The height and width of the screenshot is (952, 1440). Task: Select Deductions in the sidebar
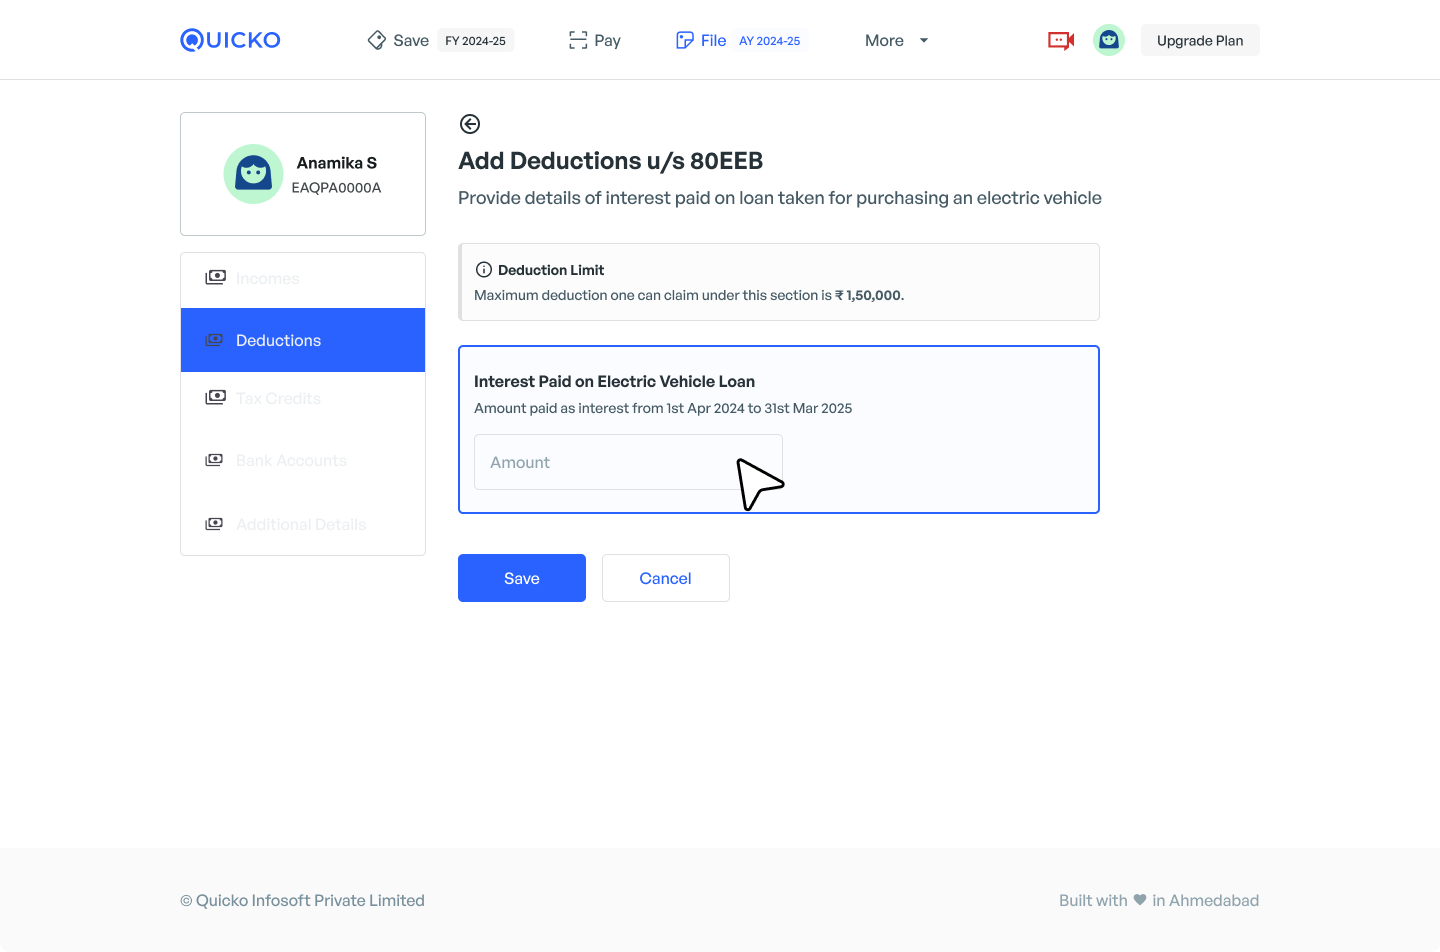coord(303,340)
